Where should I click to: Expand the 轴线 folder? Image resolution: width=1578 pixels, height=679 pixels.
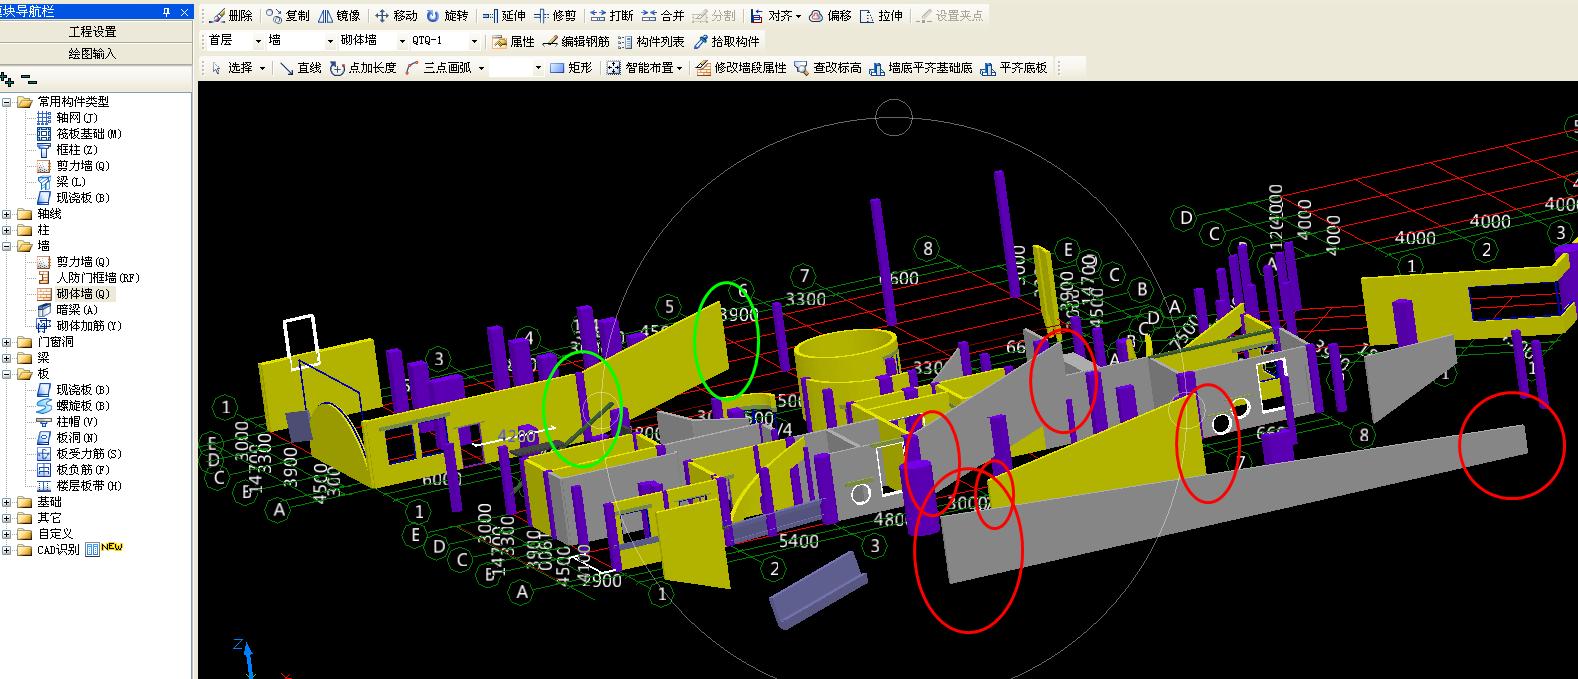tap(8, 214)
